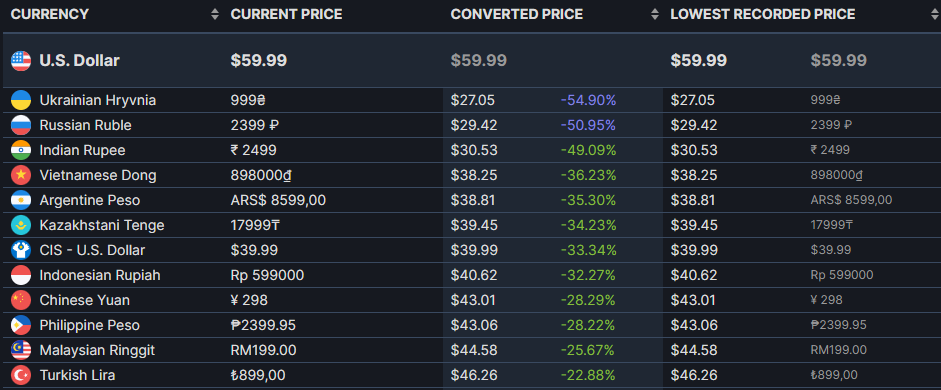This screenshot has width=941, height=390.
Task: Open the Indonesian Rupiah row
Action: pos(470,275)
